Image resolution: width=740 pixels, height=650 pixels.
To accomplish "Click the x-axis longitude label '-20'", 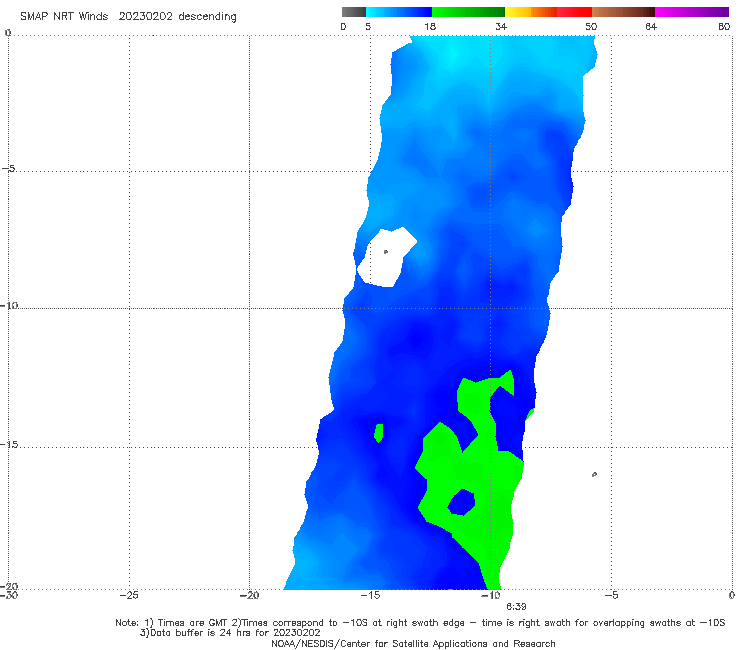I will point(250,595).
